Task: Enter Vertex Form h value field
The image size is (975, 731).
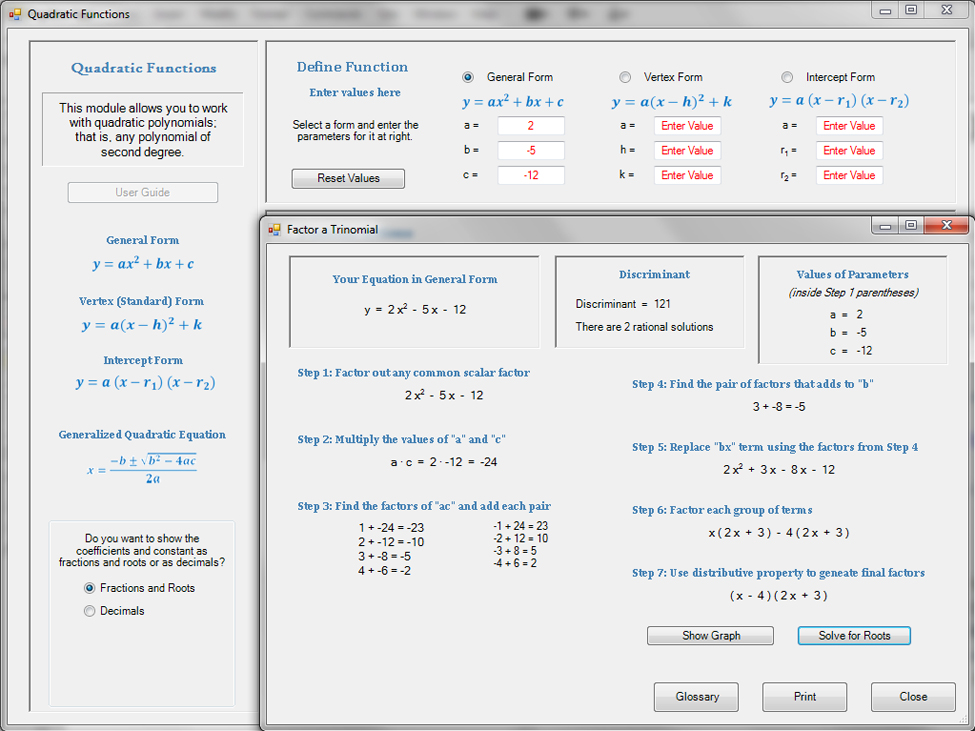Action: pyautogui.click(x=687, y=151)
